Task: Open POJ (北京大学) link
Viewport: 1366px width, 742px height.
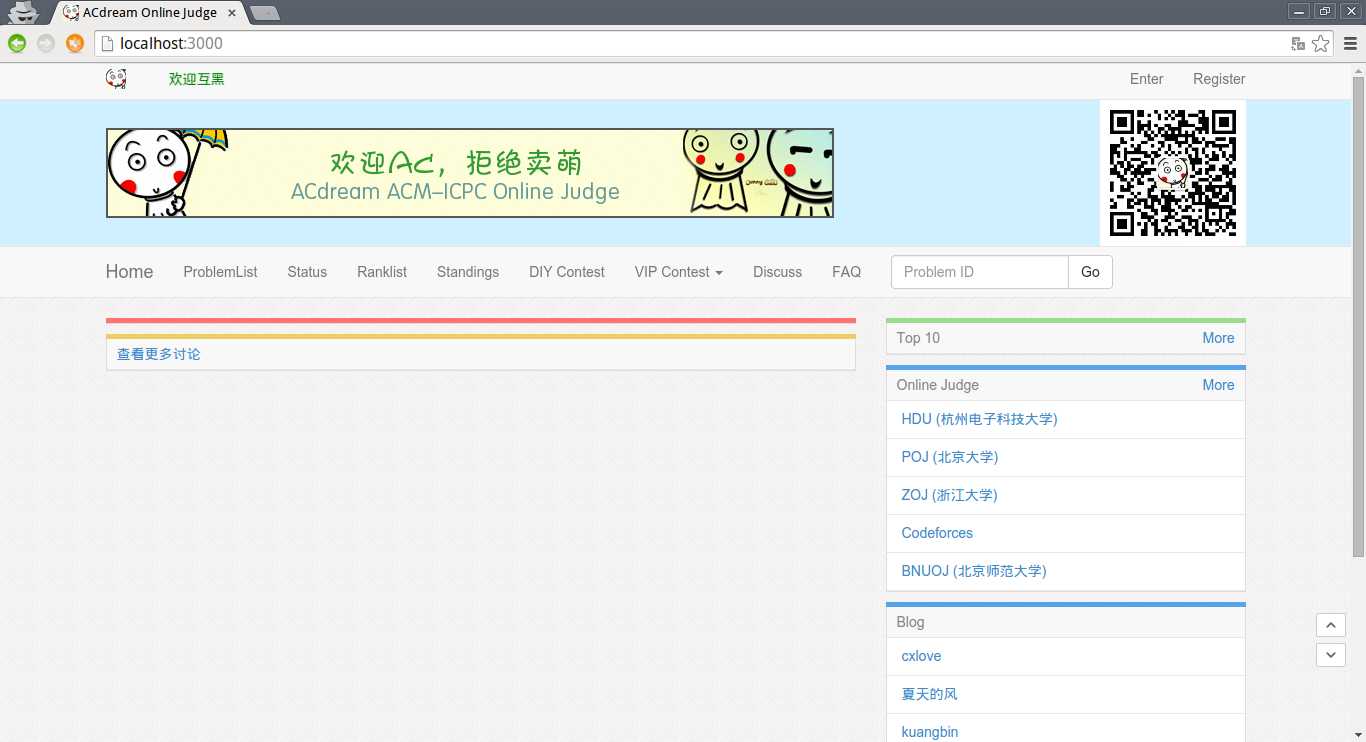Action: pos(950,457)
